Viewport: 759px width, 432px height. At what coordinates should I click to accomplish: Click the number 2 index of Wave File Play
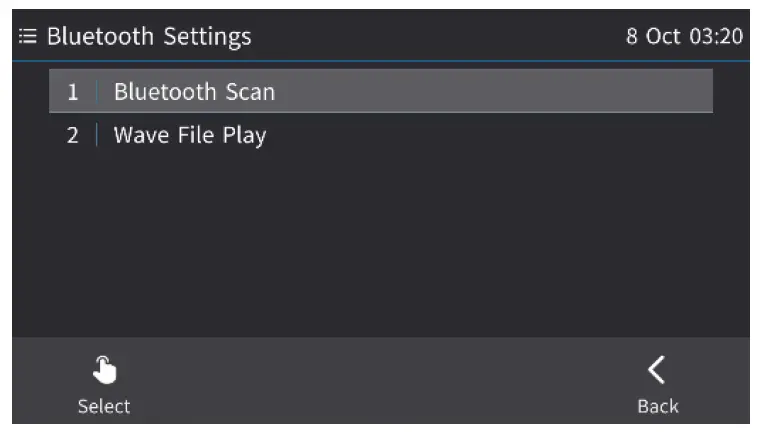pos(73,135)
